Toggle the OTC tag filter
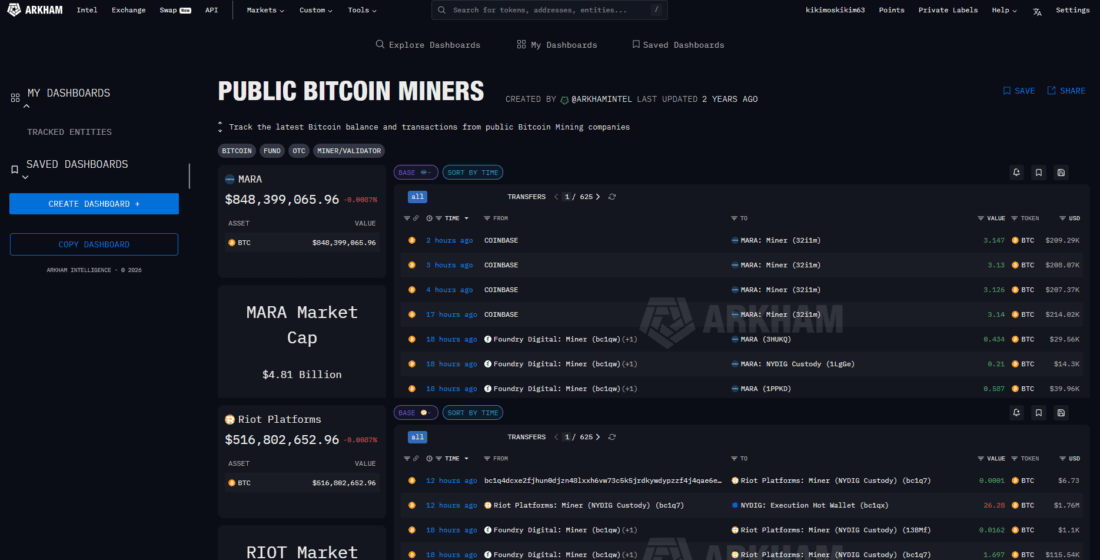The height and width of the screenshot is (560, 1100). click(x=299, y=151)
